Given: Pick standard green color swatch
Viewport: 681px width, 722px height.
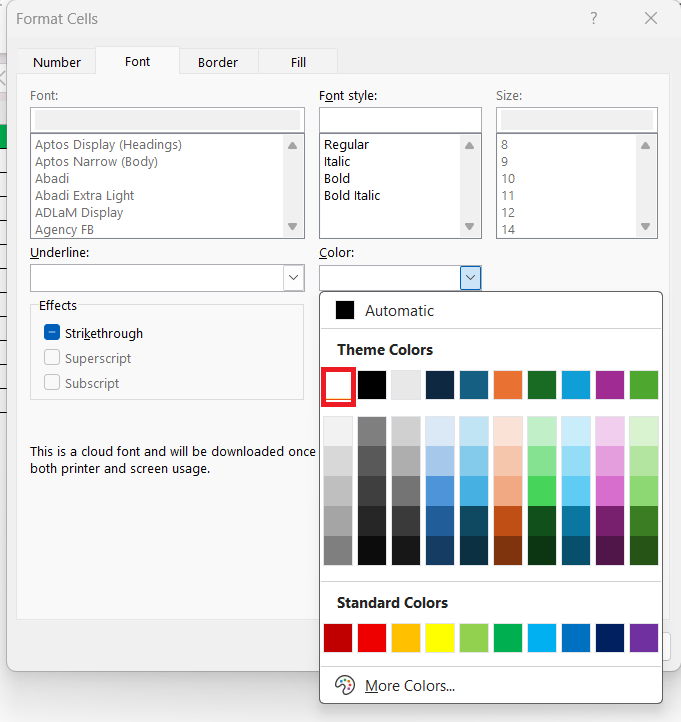Looking at the screenshot, I should click(508, 638).
